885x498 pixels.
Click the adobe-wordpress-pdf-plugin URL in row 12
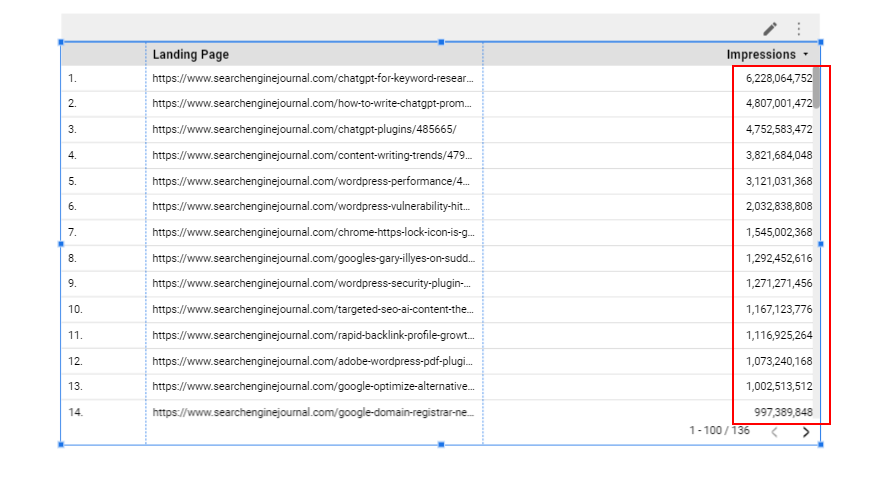coord(313,361)
